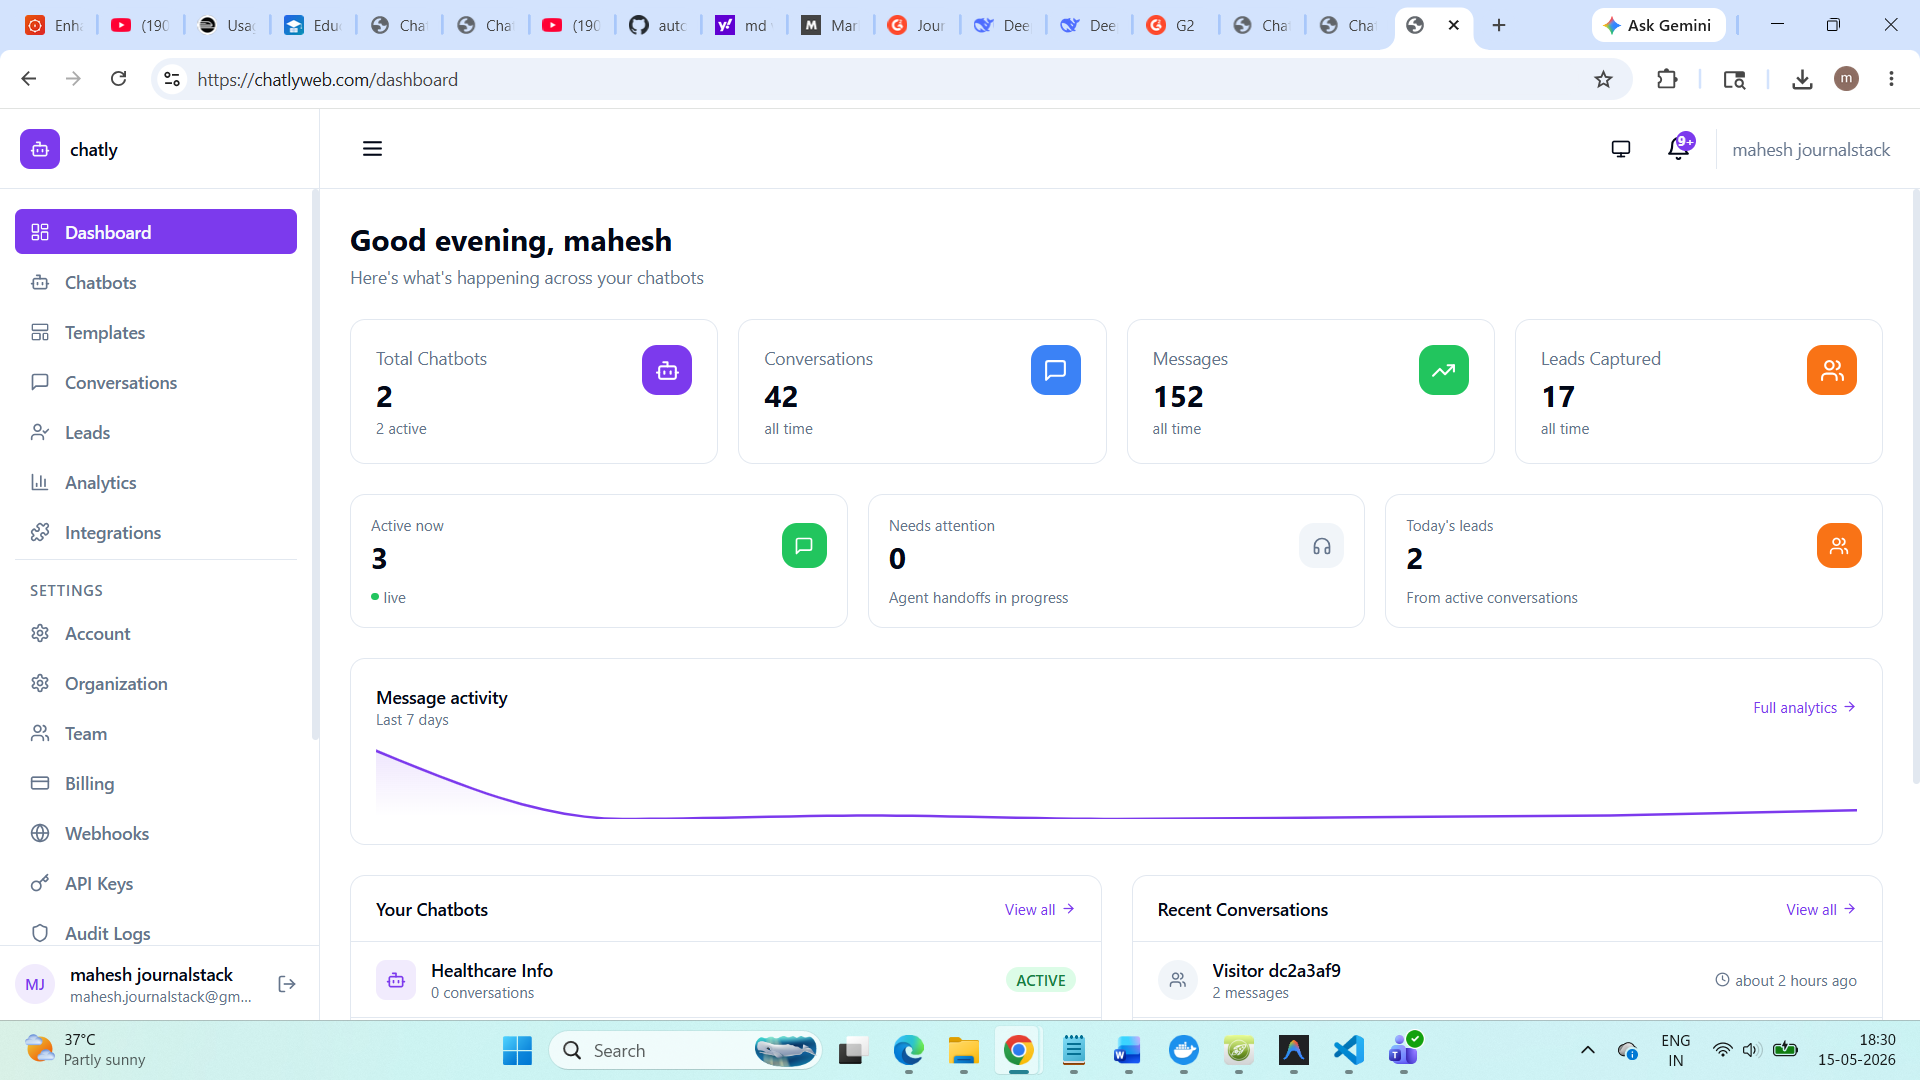Viewport: 1920px width, 1080px height.
Task: Open the Leads page
Action: point(156,433)
